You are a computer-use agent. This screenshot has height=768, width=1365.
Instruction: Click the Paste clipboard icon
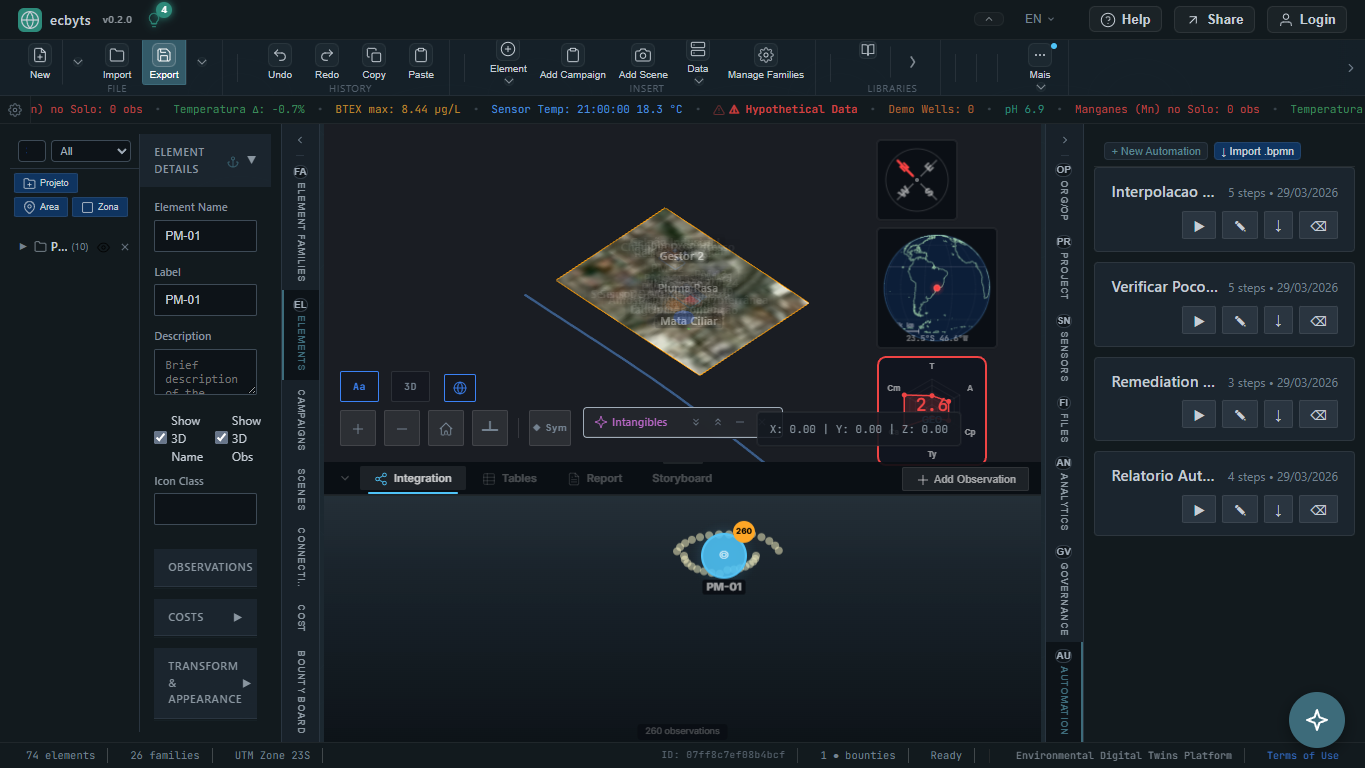pyautogui.click(x=421, y=55)
